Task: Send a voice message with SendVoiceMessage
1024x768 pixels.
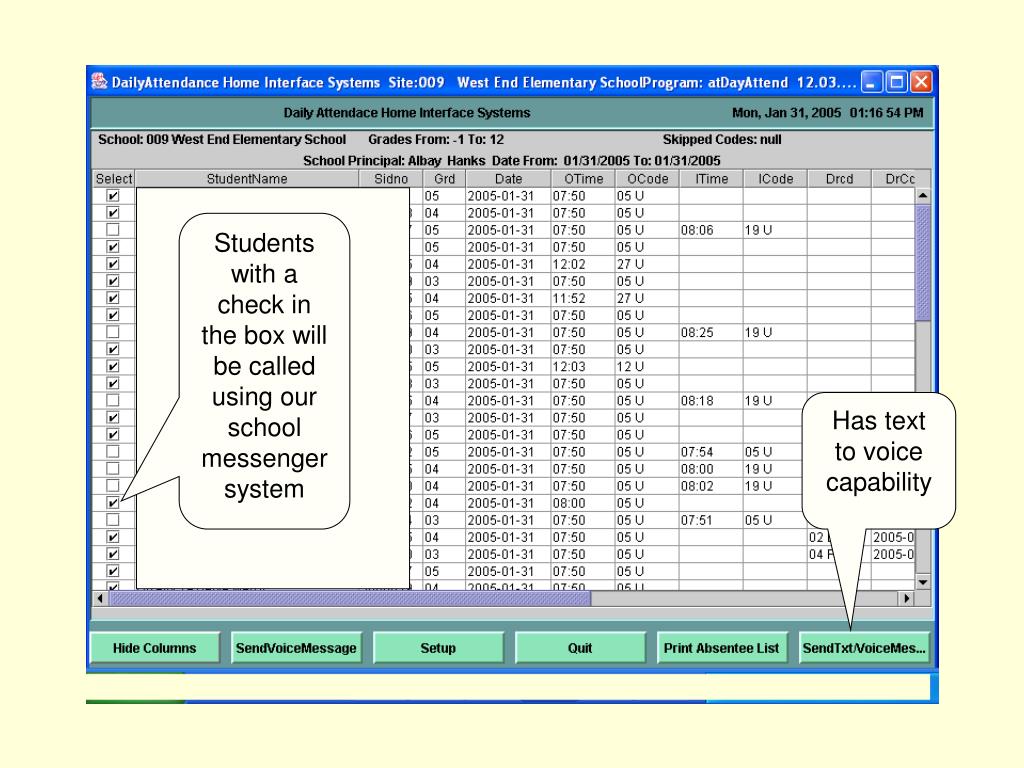Action: pos(296,648)
